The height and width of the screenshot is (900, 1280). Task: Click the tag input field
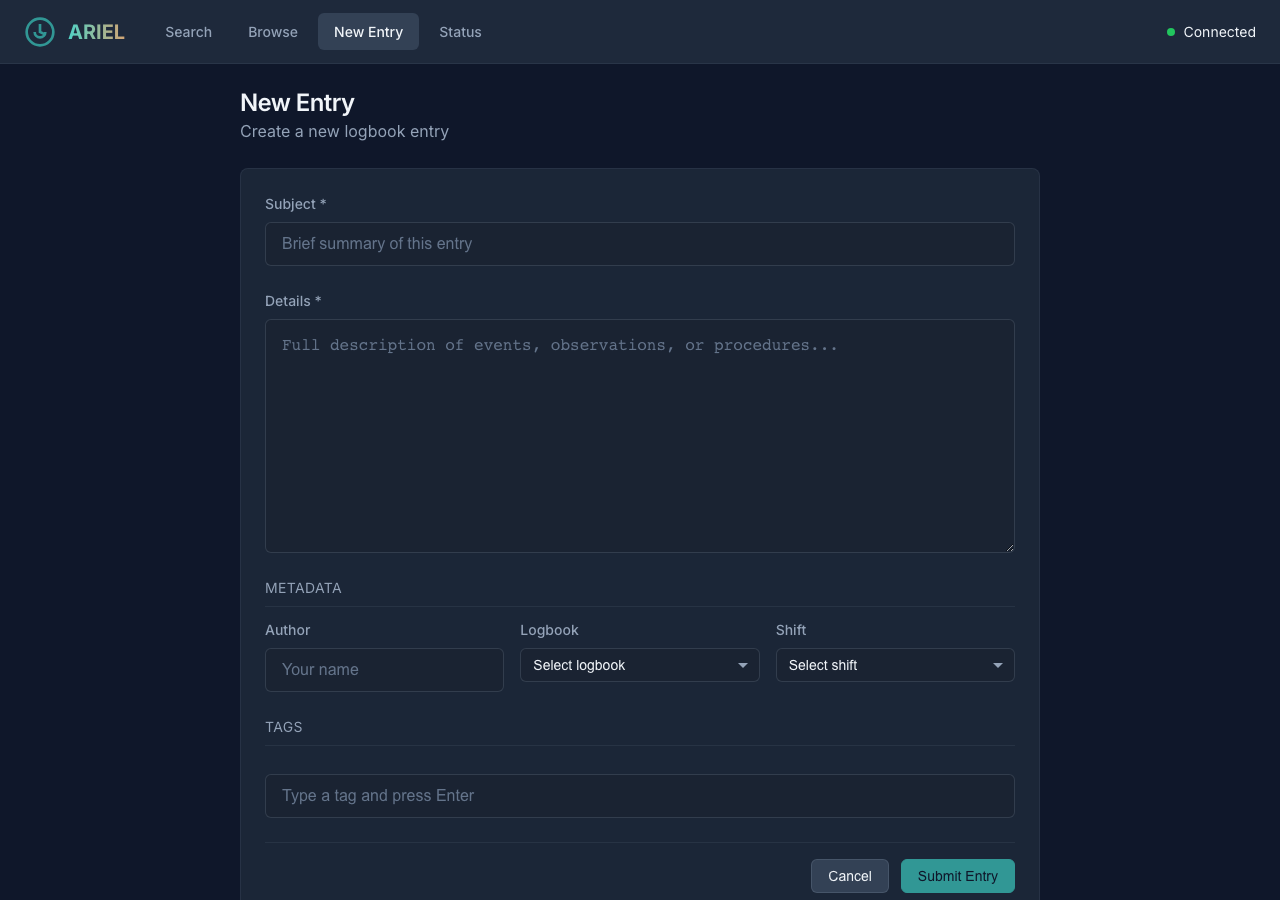[640, 796]
